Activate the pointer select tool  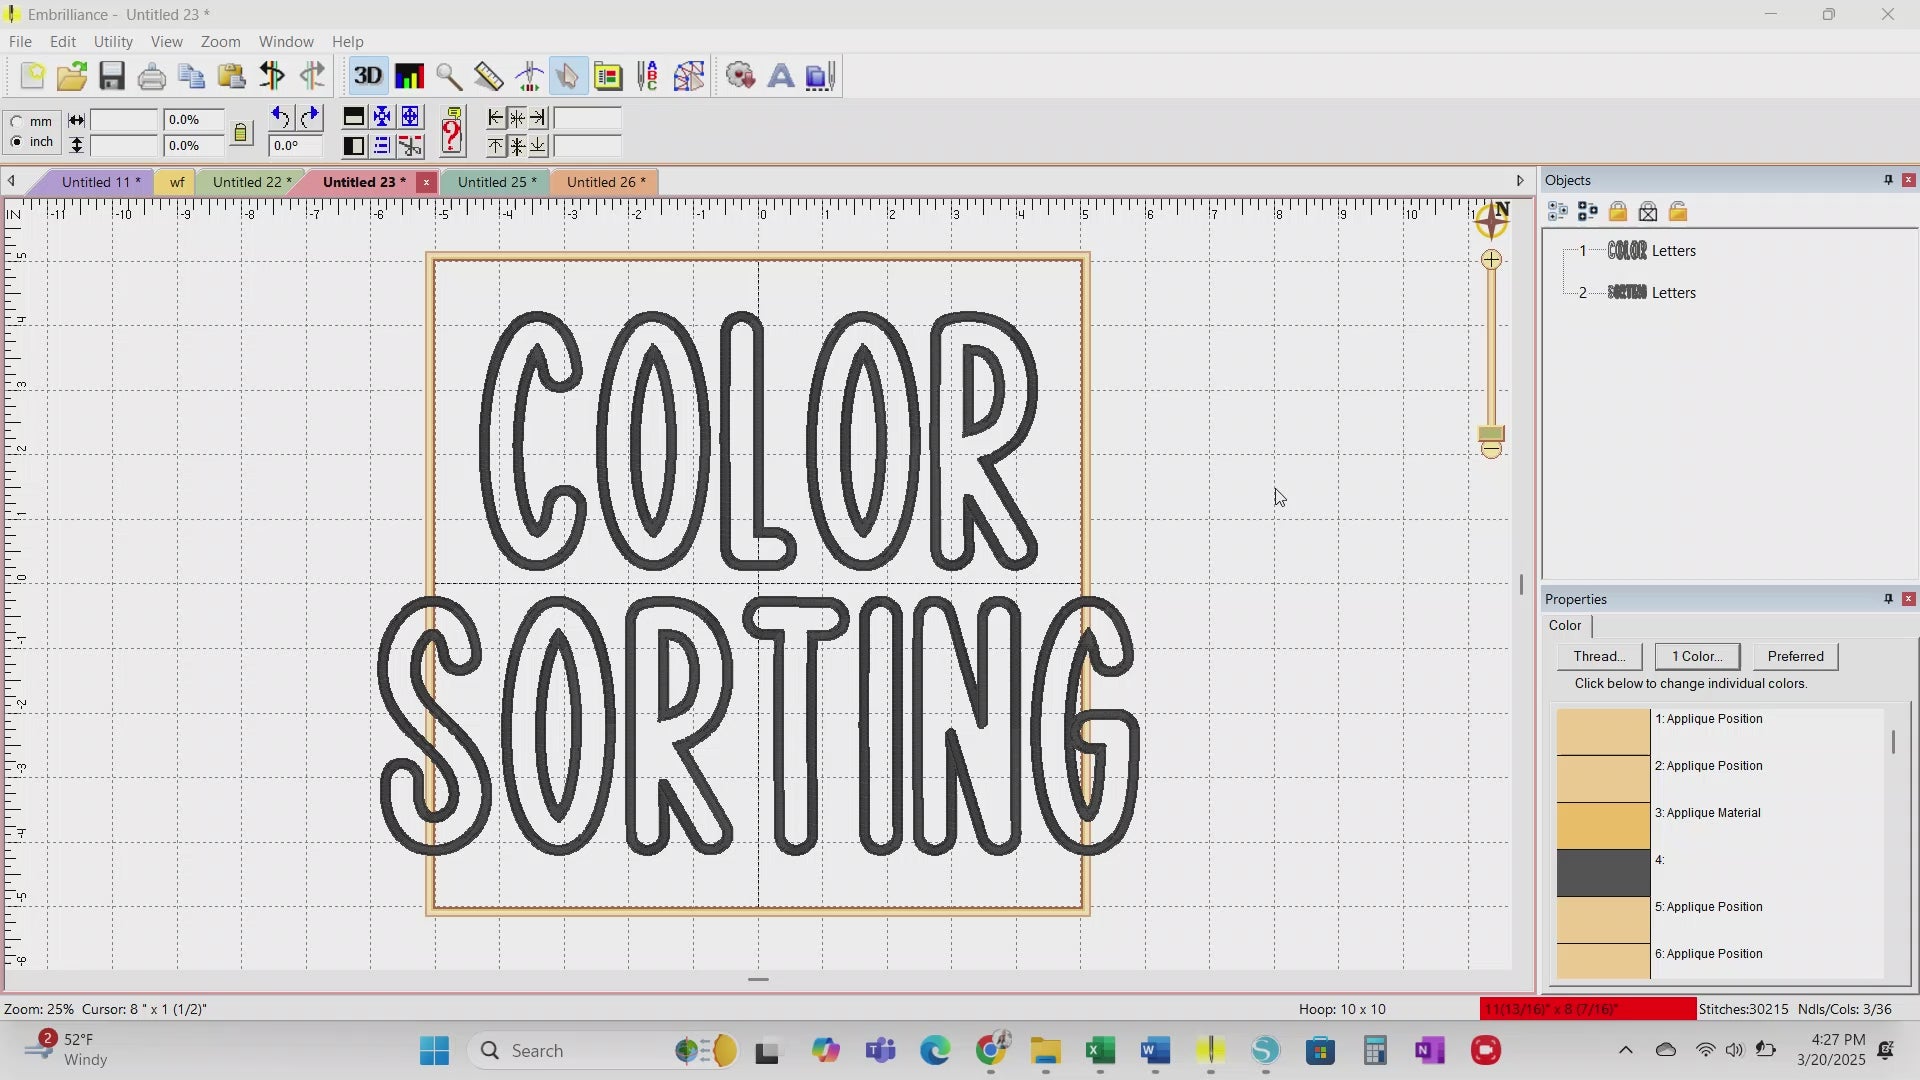(x=568, y=76)
